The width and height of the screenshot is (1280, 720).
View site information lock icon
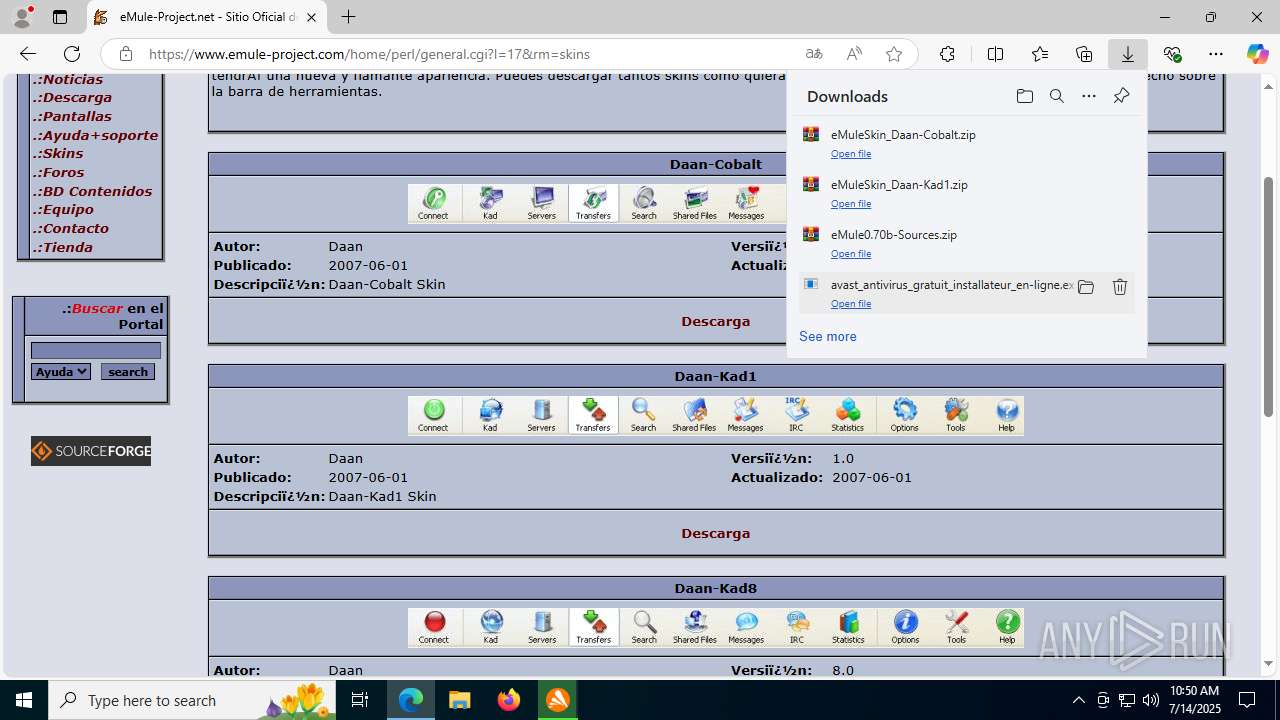pos(125,54)
